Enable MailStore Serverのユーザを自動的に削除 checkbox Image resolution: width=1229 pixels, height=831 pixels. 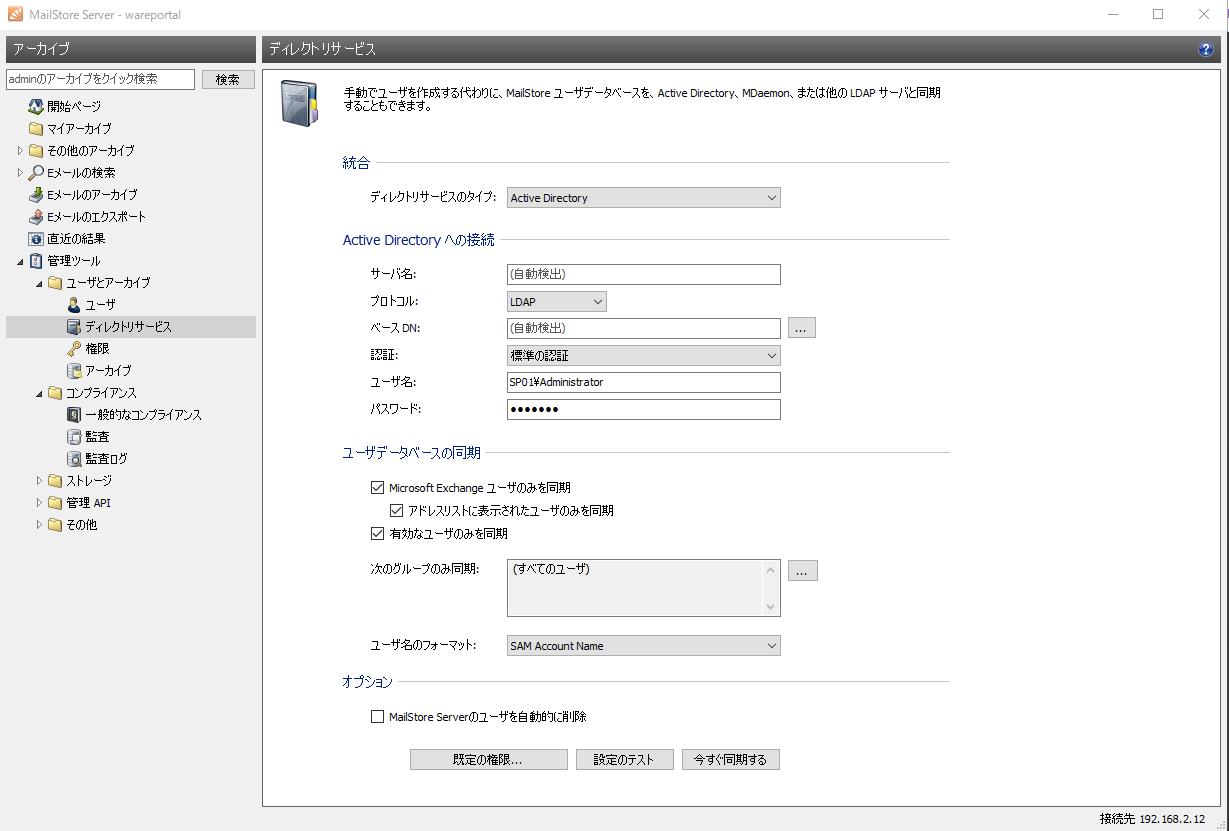point(377,716)
